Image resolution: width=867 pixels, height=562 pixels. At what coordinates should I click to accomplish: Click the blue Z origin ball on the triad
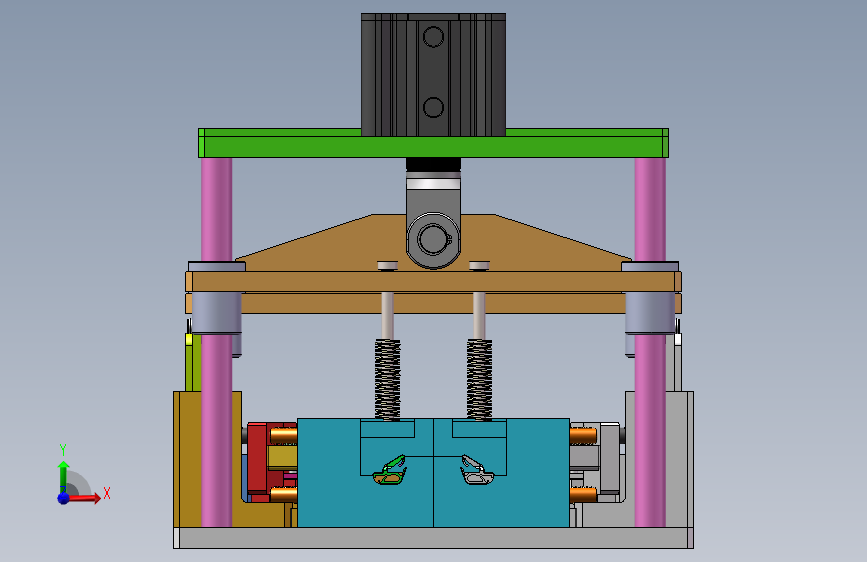click(64, 498)
